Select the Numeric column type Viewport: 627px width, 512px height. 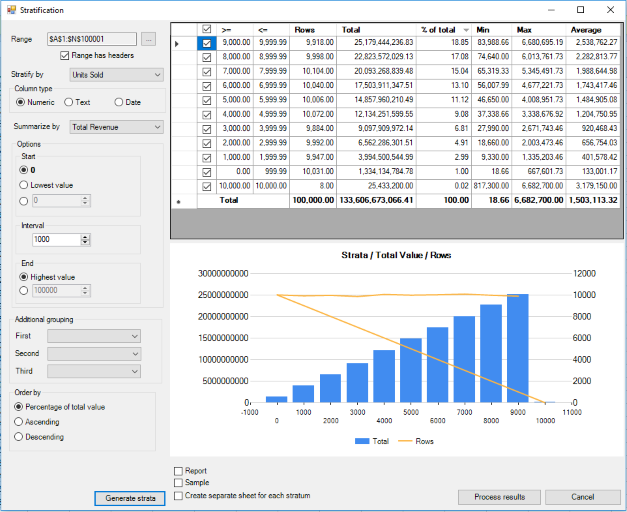(x=20, y=102)
